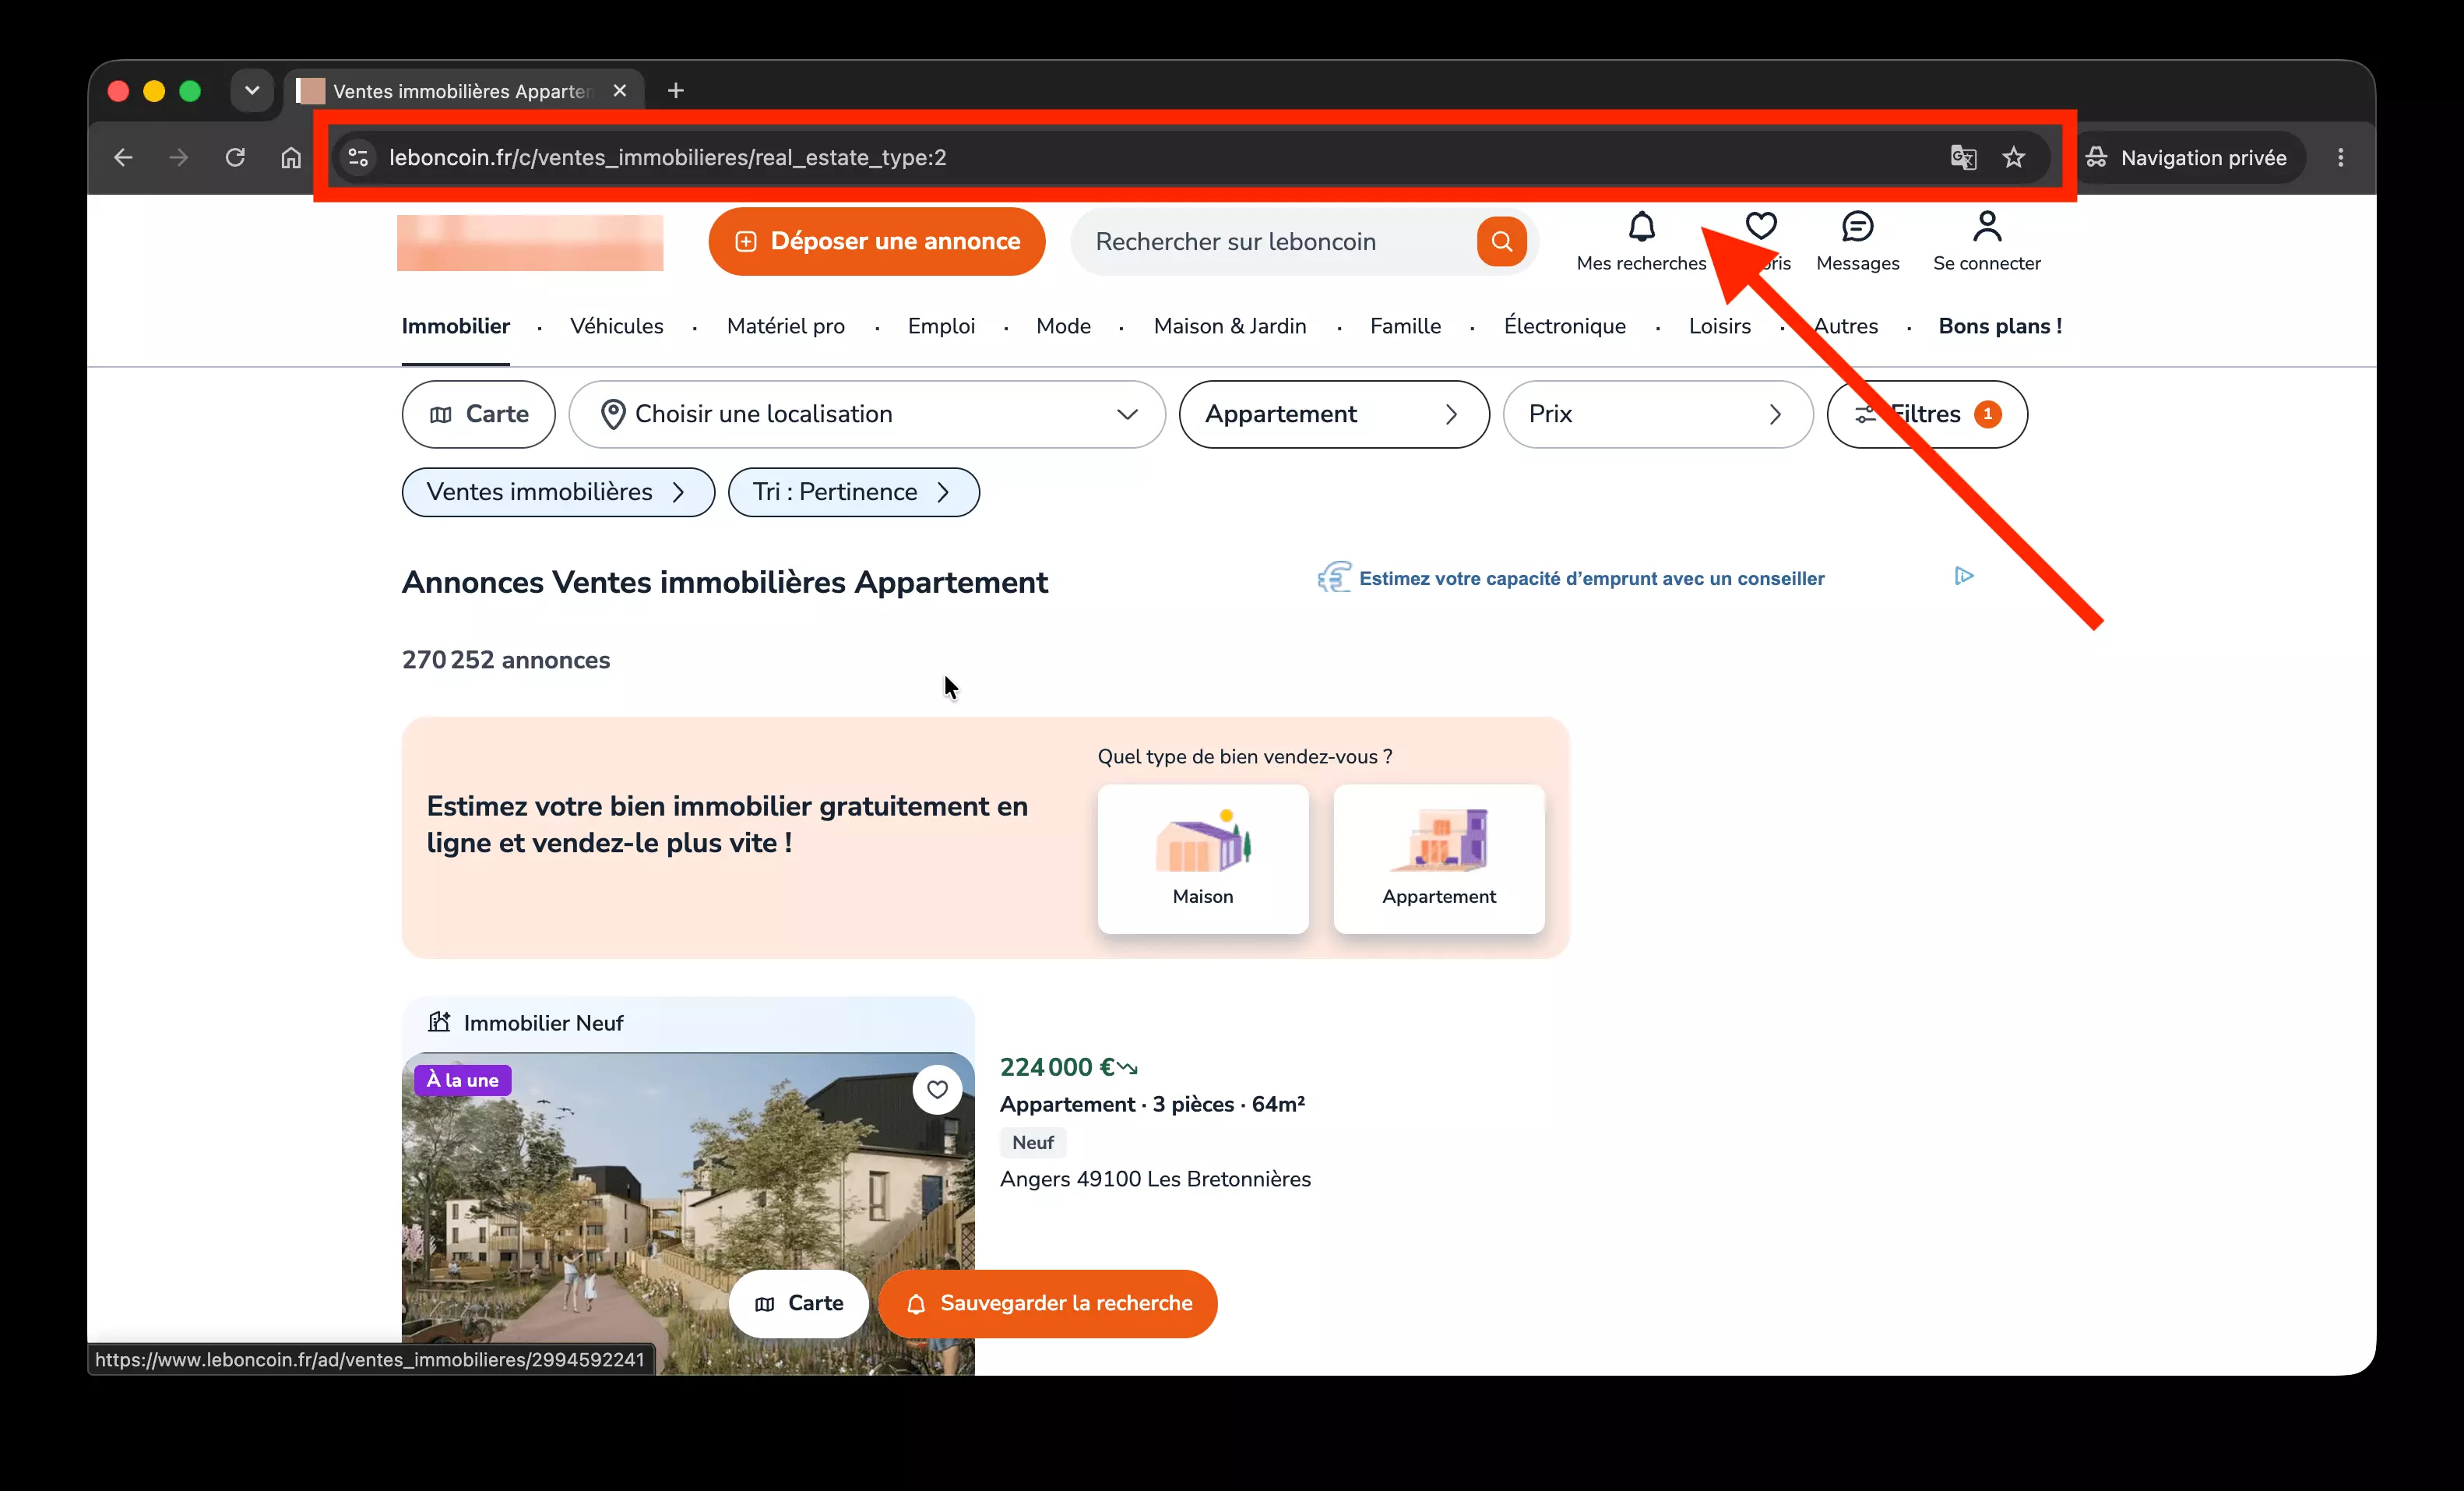Click the floating Carte button at bottom

coord(798,1303)
